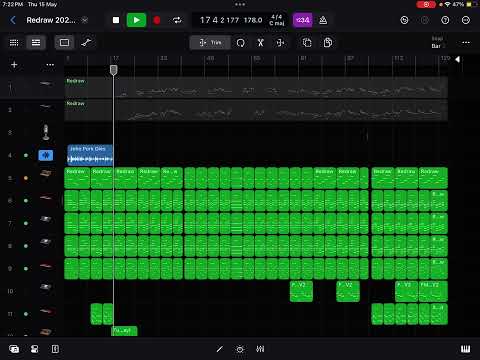Start recording with the red Record button

point(156,20)
